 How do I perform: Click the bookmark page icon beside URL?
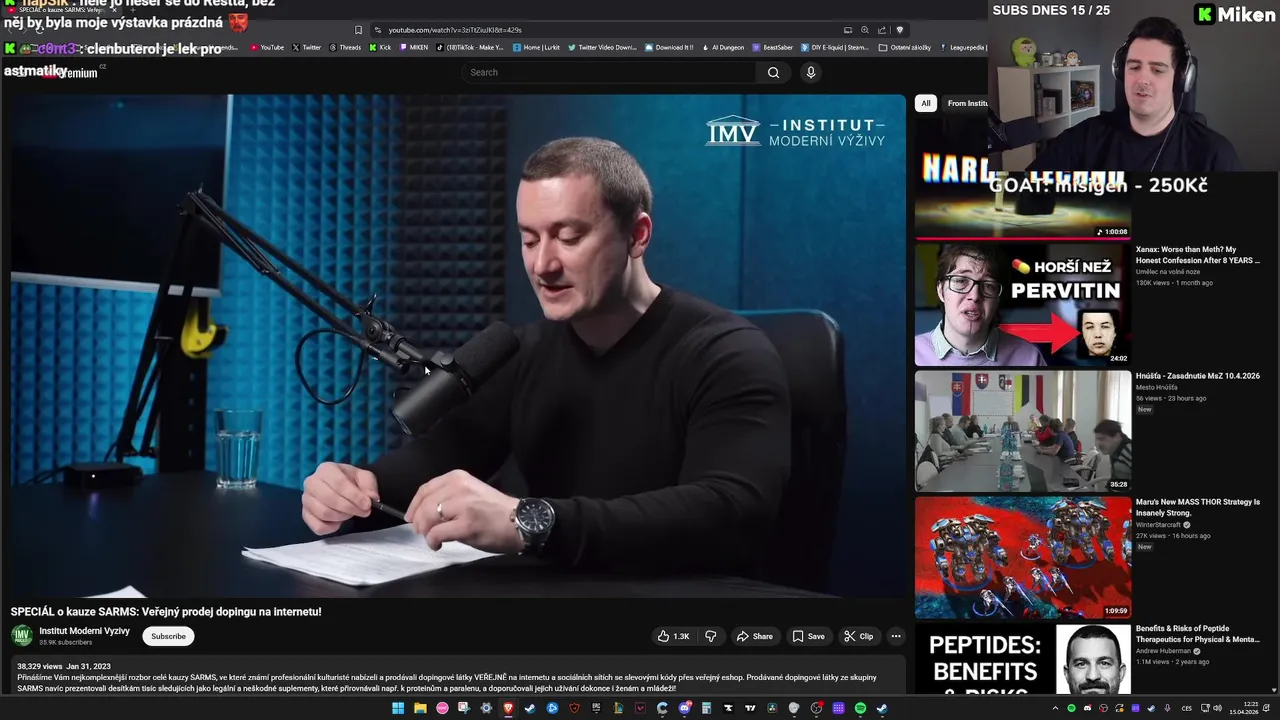pos(358,30)
